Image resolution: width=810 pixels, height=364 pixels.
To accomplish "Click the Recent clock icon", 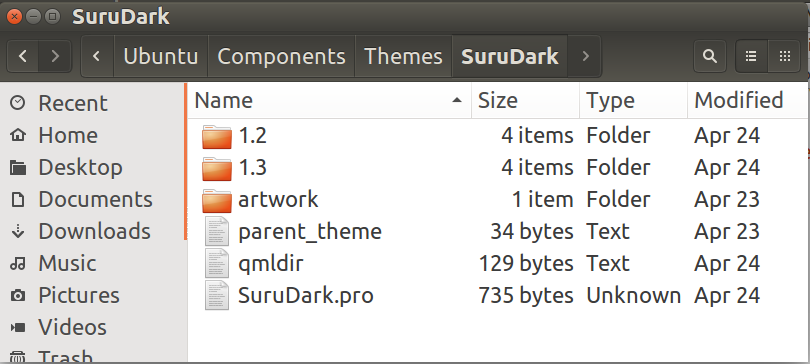I will click(x=18, y=103).
